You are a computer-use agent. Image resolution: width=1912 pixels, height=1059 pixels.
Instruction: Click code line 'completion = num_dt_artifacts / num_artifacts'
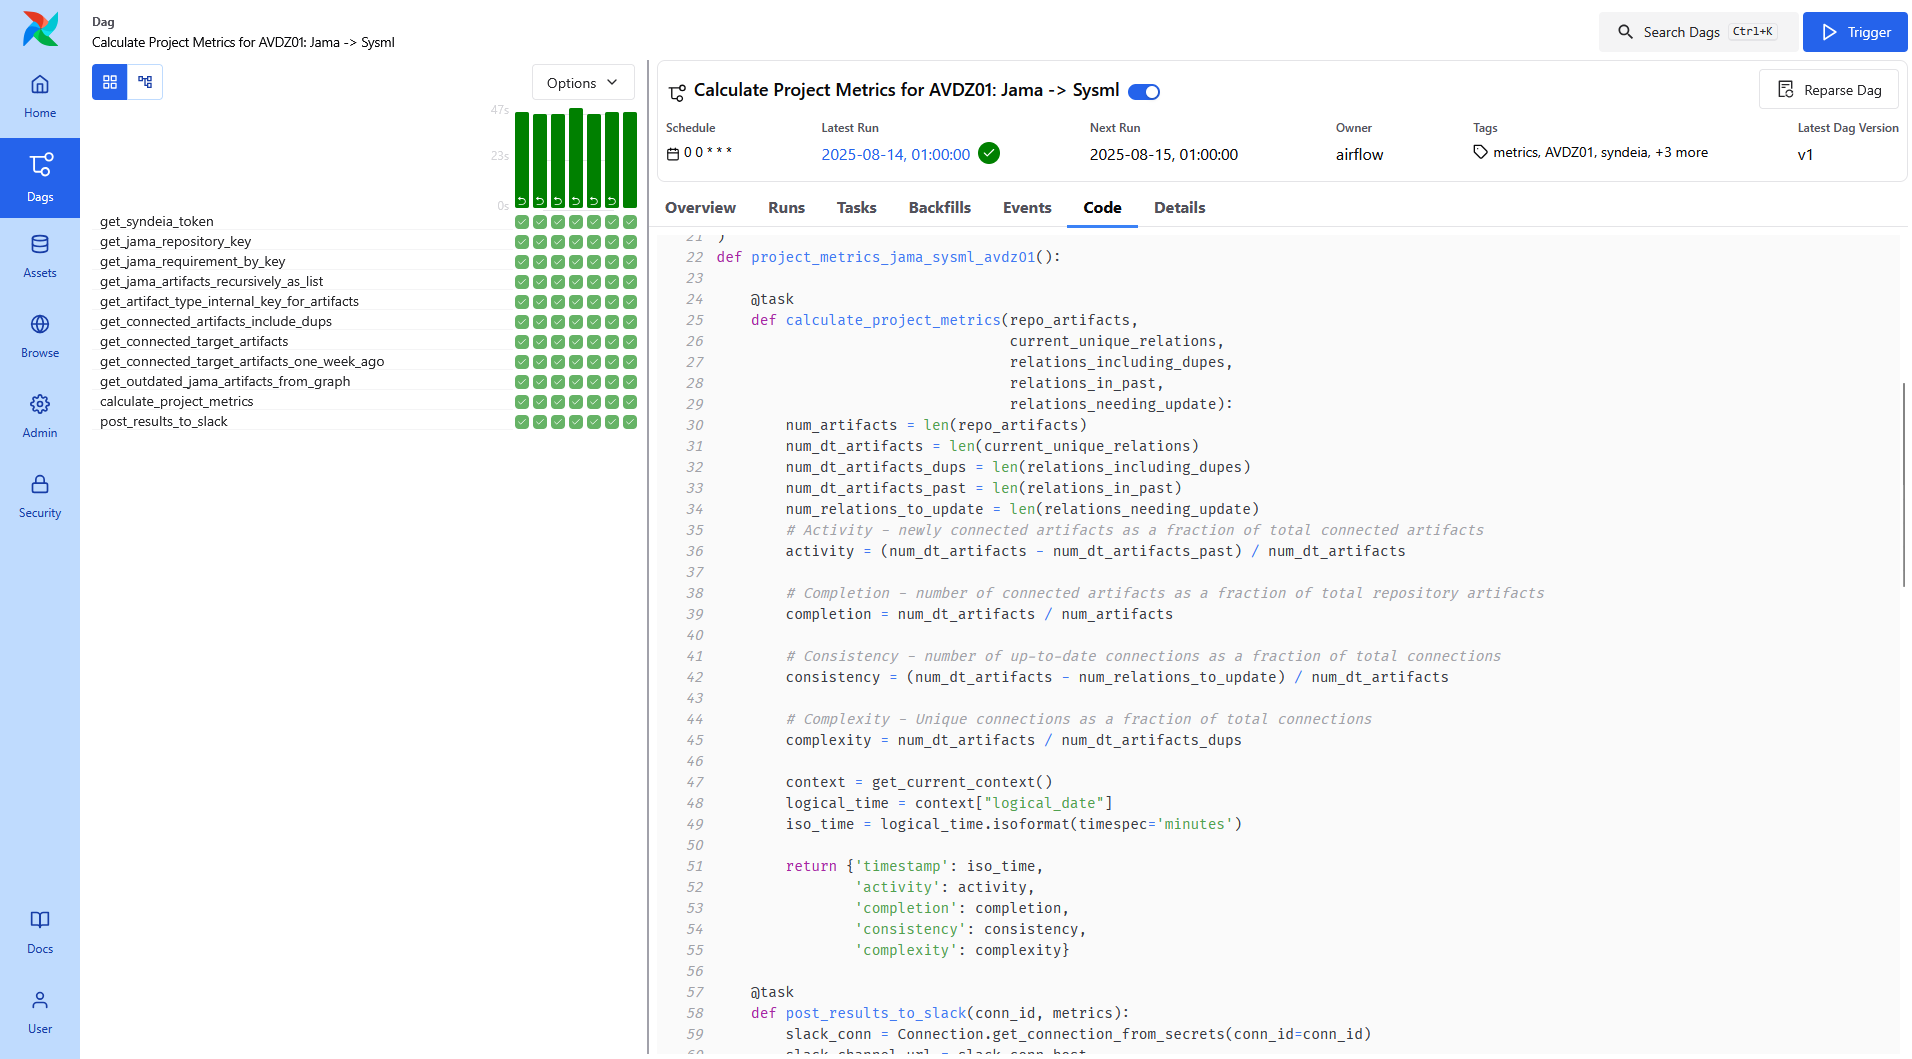979,614
